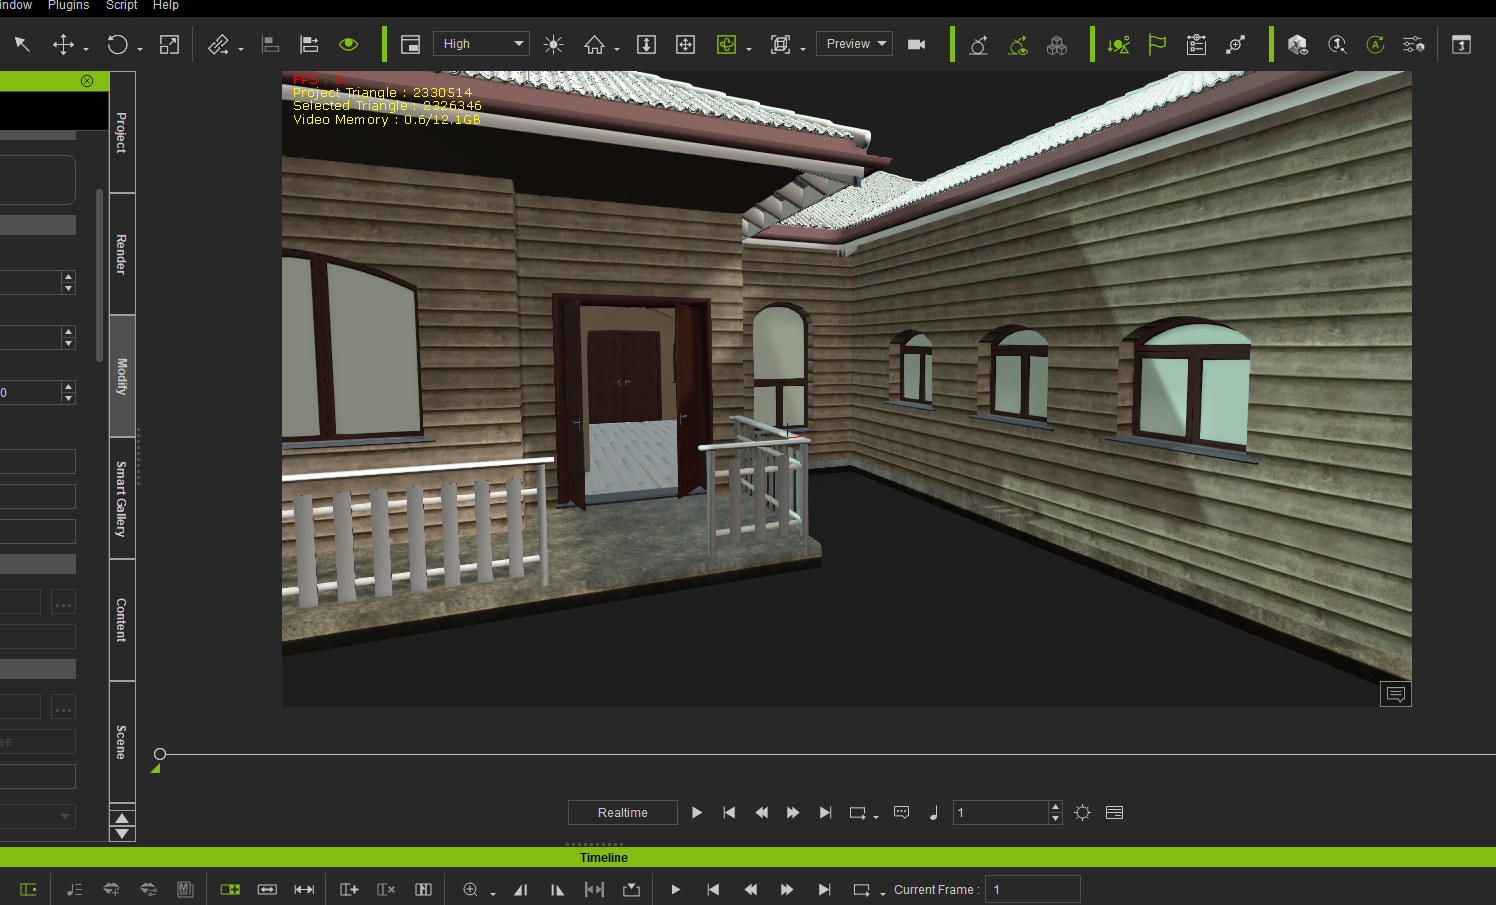Click the motion path ball icon

[x=978, y=44]
